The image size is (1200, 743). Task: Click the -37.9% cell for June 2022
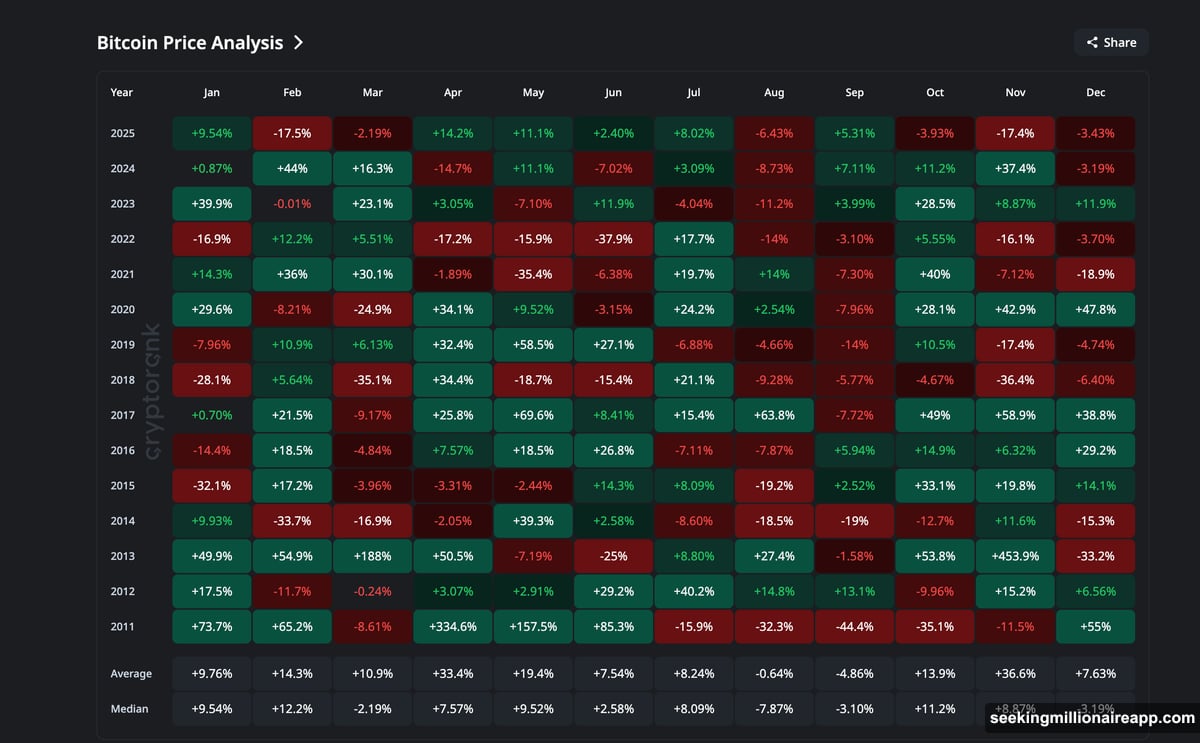click(613, 239)
